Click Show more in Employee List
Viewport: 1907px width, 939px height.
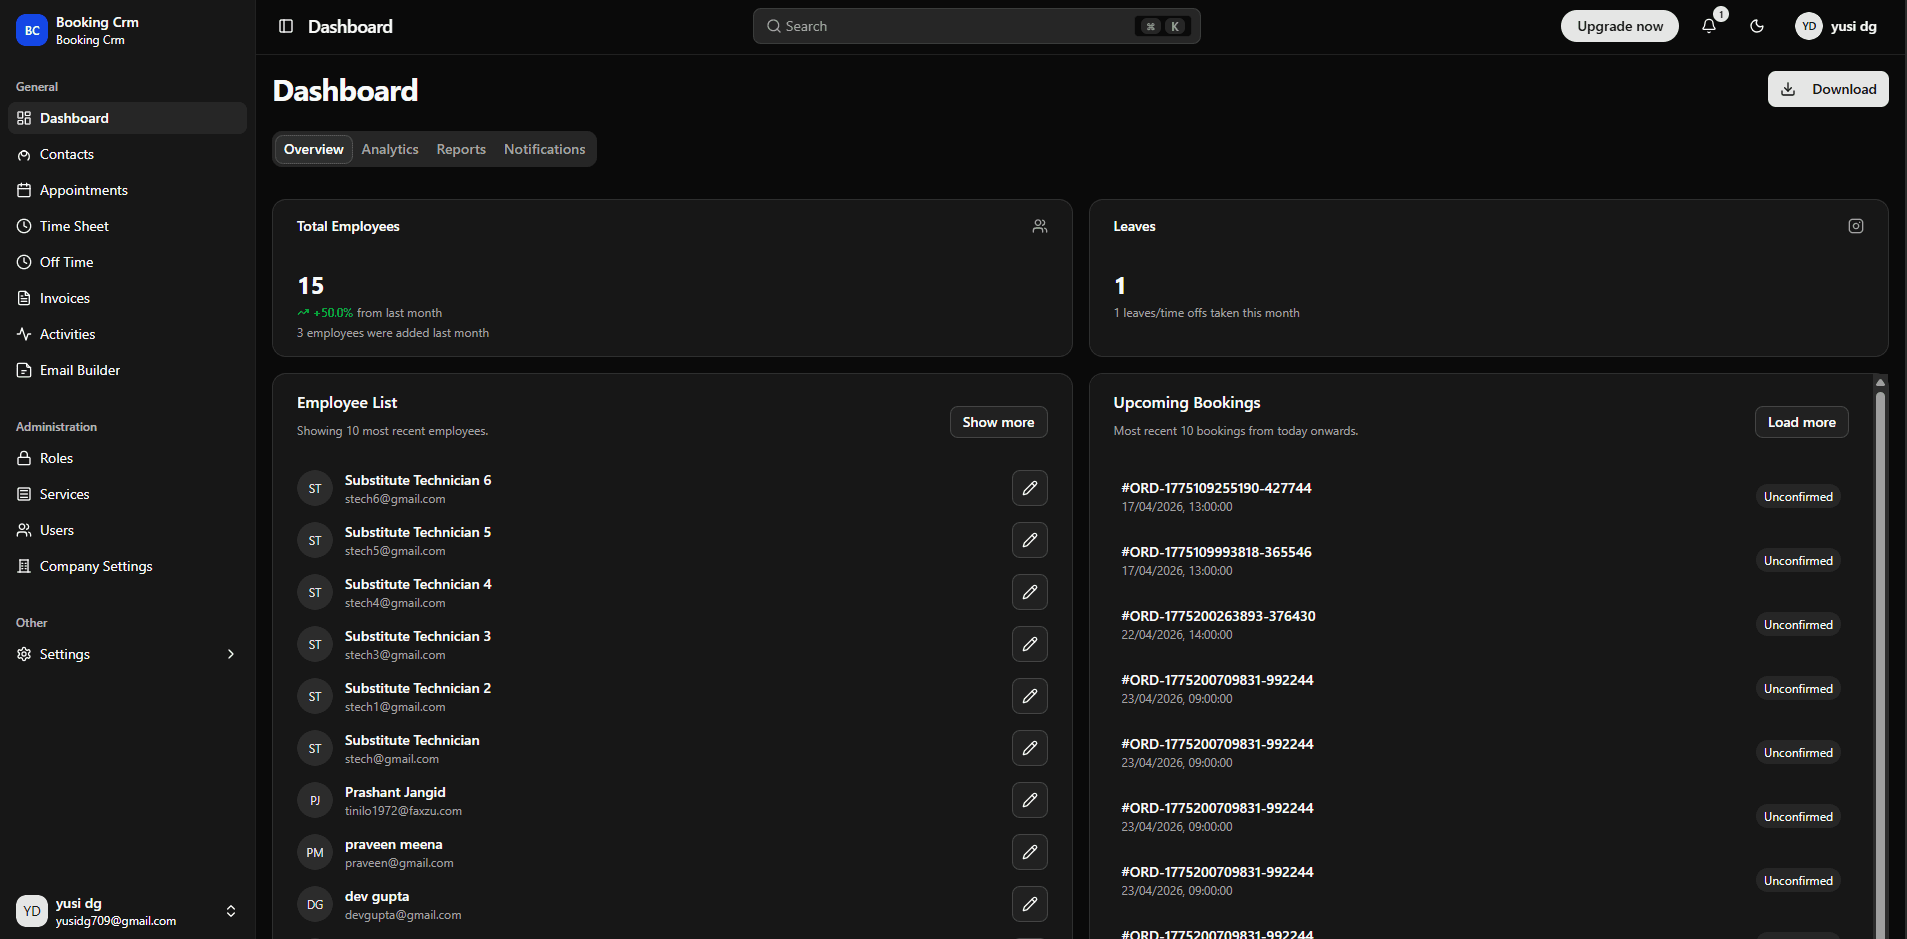click(x=998, y=422)
